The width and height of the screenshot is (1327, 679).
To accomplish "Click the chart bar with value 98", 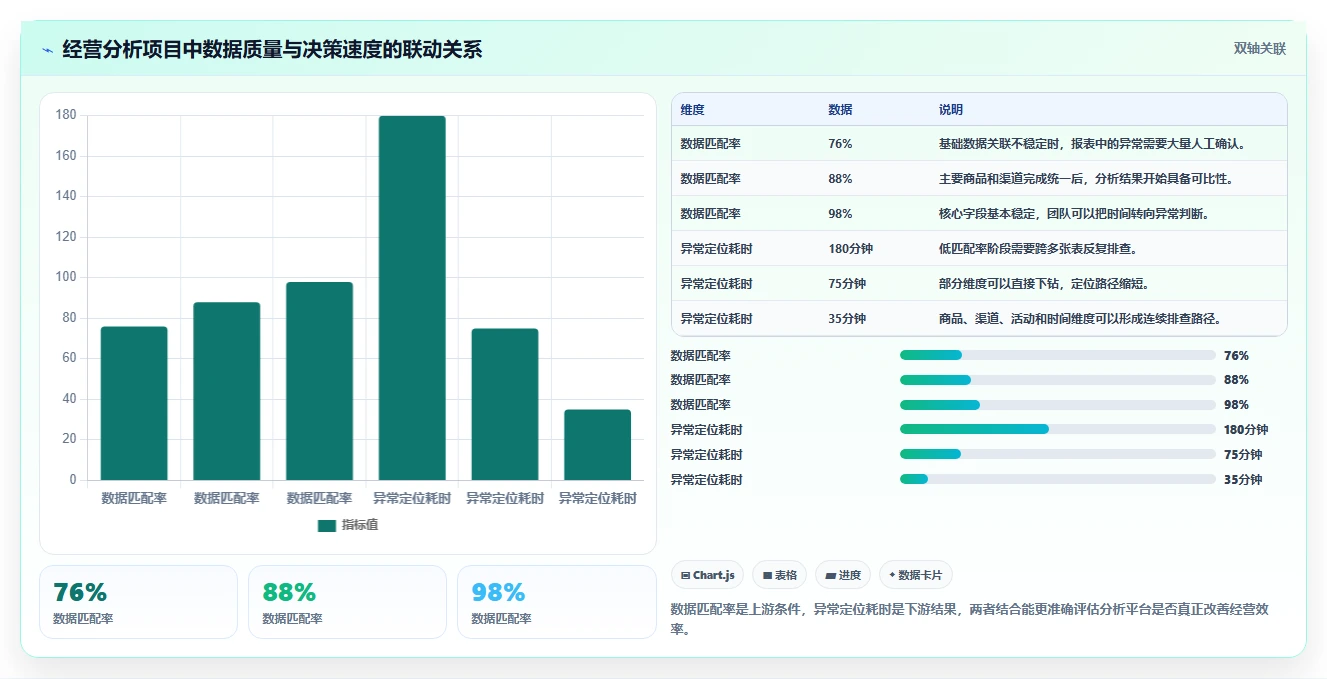I will (x=319, y=381).
